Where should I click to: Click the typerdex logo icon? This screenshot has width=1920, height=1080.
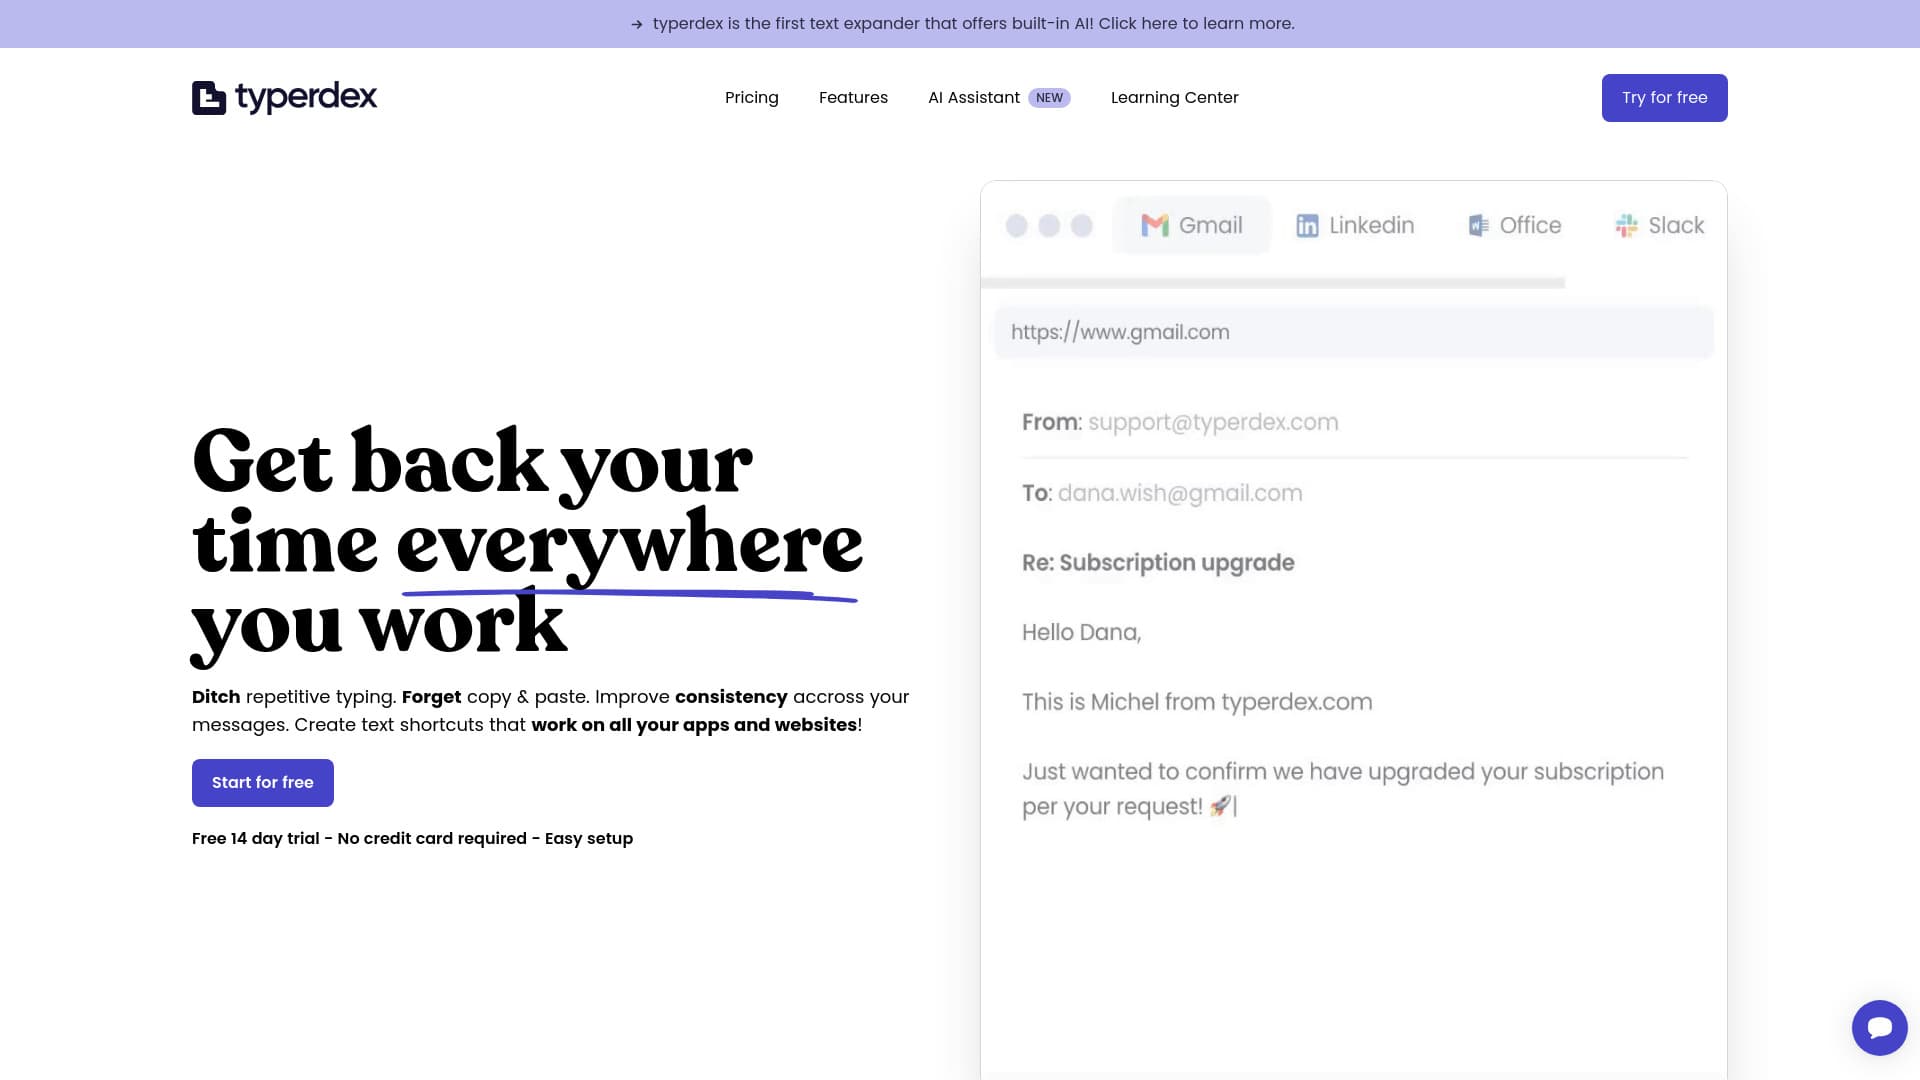206,97
